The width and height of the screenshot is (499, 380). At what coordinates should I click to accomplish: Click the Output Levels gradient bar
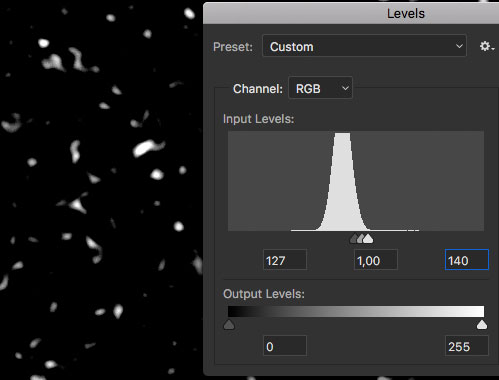[356, 311]
